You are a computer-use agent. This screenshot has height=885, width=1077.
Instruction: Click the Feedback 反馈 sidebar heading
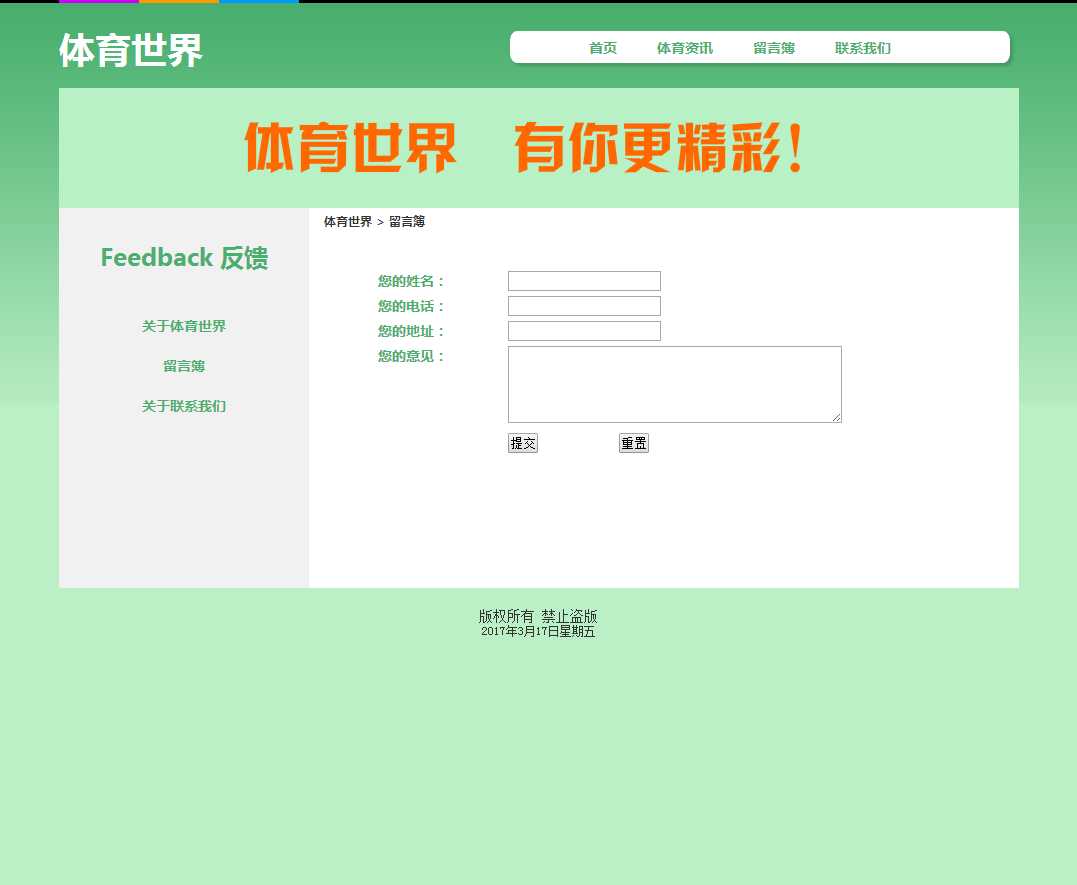(184, 258)
